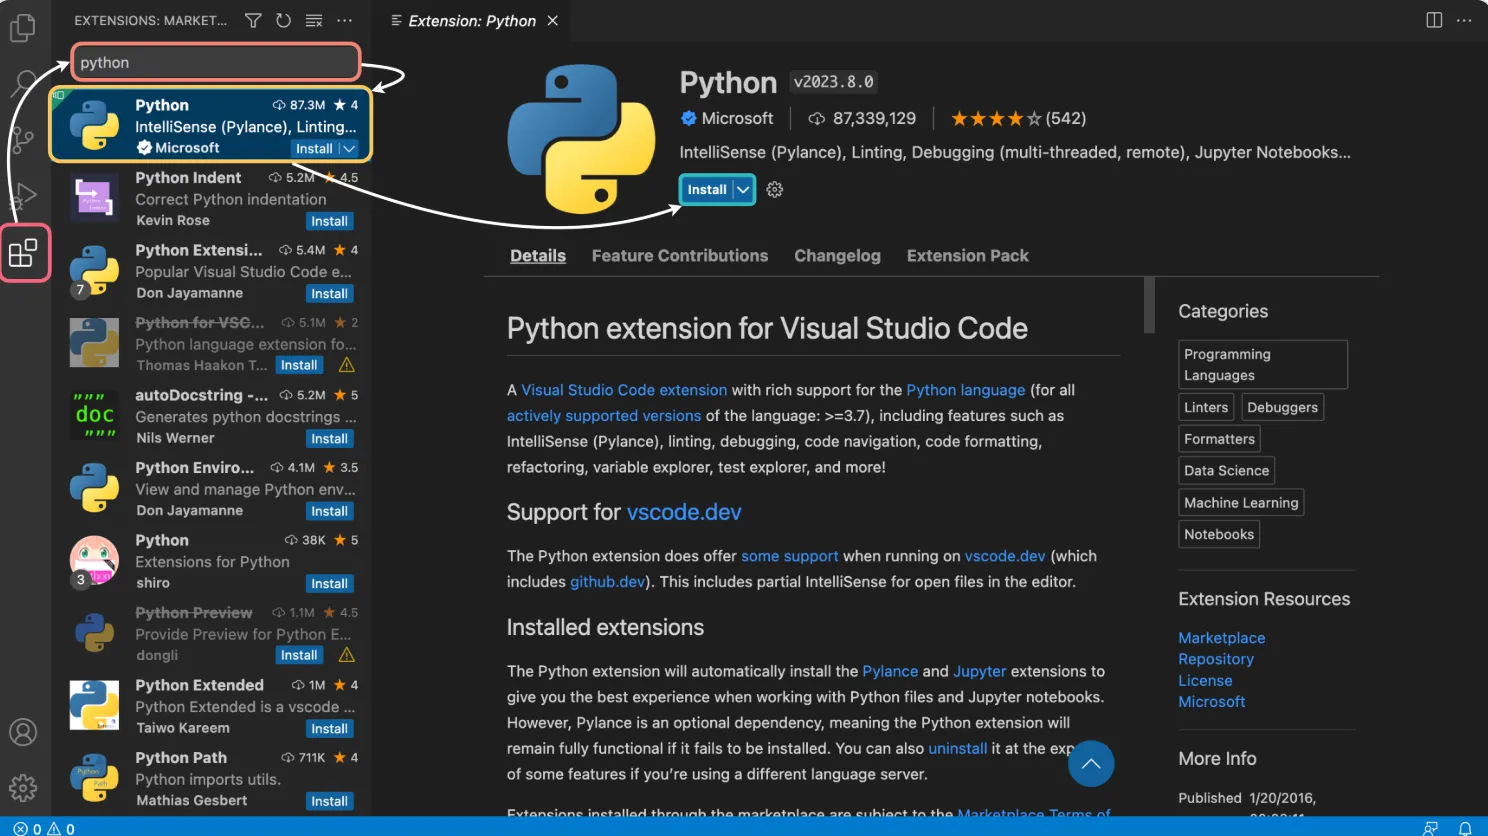Screen dimensions: 1488x836
Task: Open the Repository link under Extension Resources
Action: 1215,659
